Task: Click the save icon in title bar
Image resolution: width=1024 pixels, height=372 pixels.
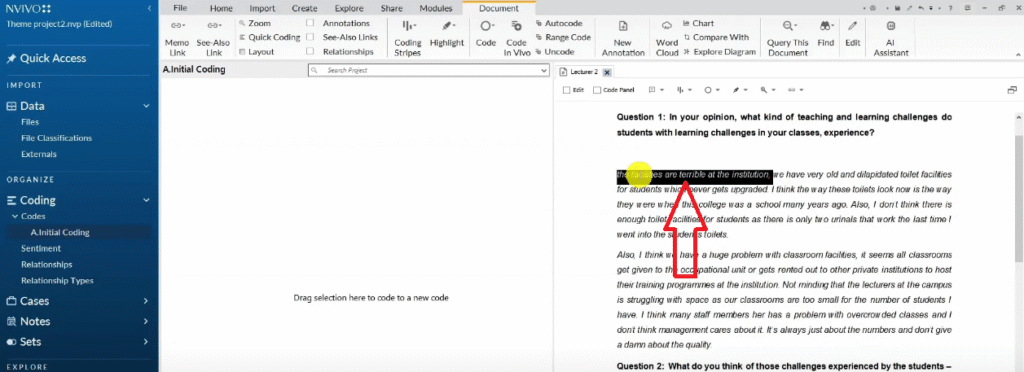Action: click(x=898, y=8)
